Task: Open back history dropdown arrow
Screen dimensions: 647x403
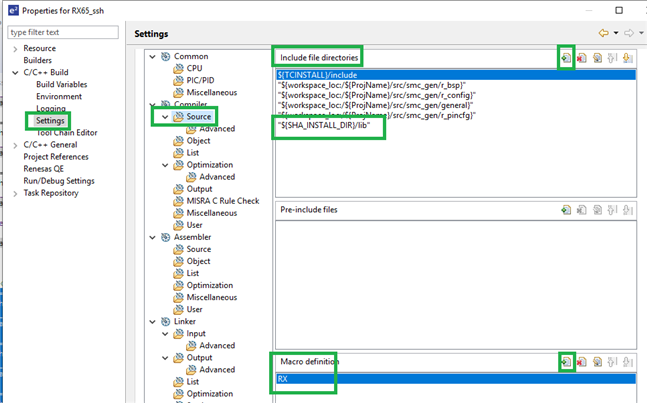Action: [616, 33]
